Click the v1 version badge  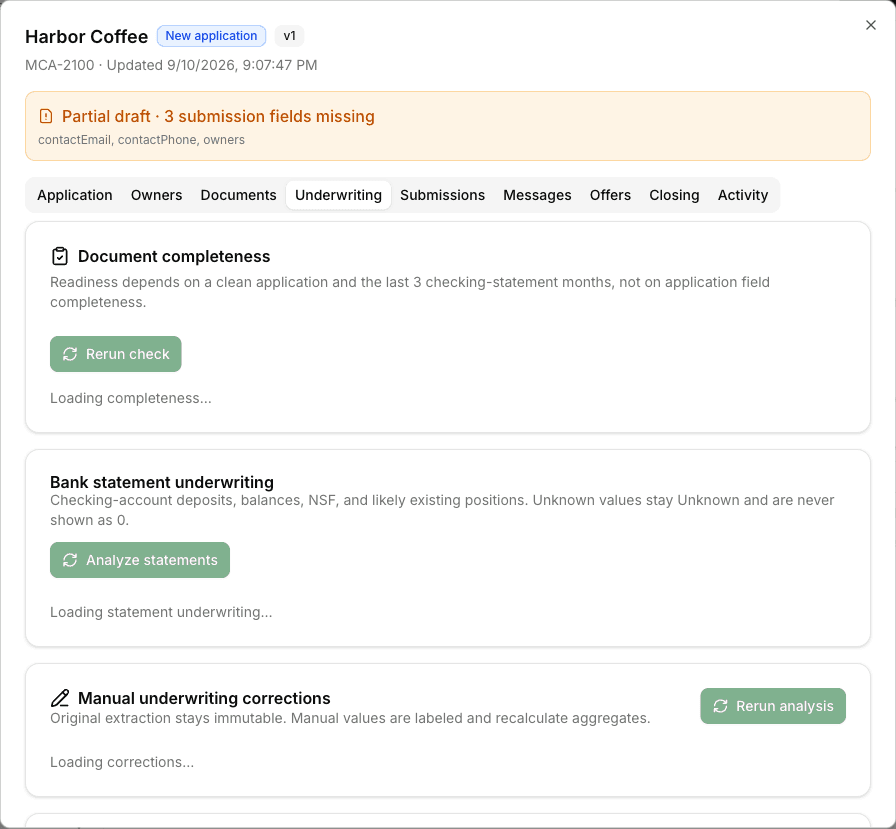pos(290,36)
